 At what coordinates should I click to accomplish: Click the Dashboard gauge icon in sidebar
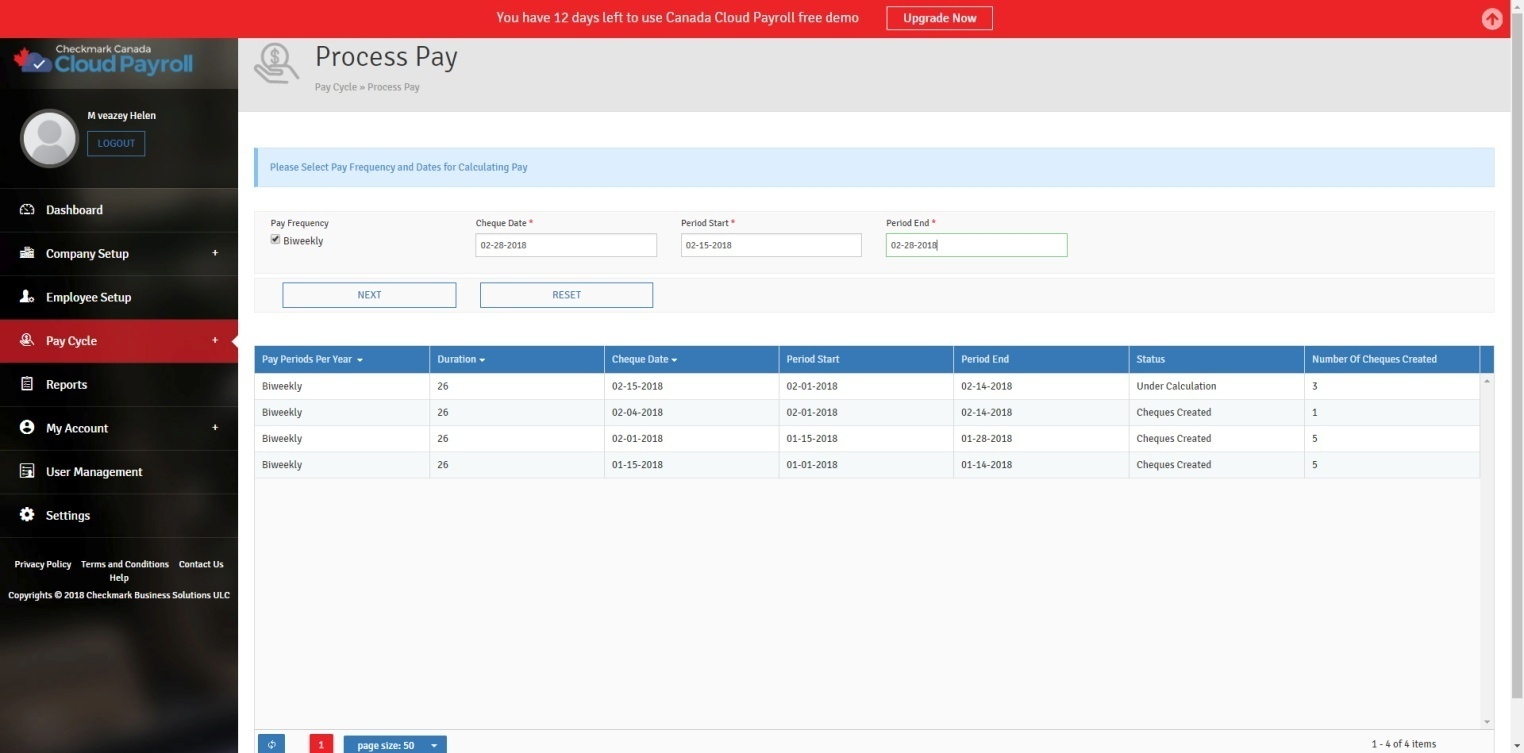27,210
